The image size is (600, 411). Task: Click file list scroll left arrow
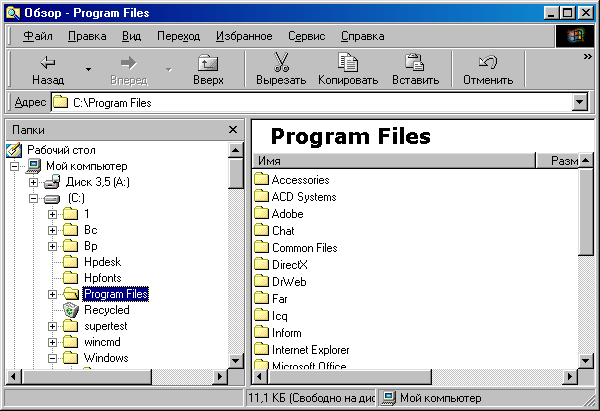260,377
